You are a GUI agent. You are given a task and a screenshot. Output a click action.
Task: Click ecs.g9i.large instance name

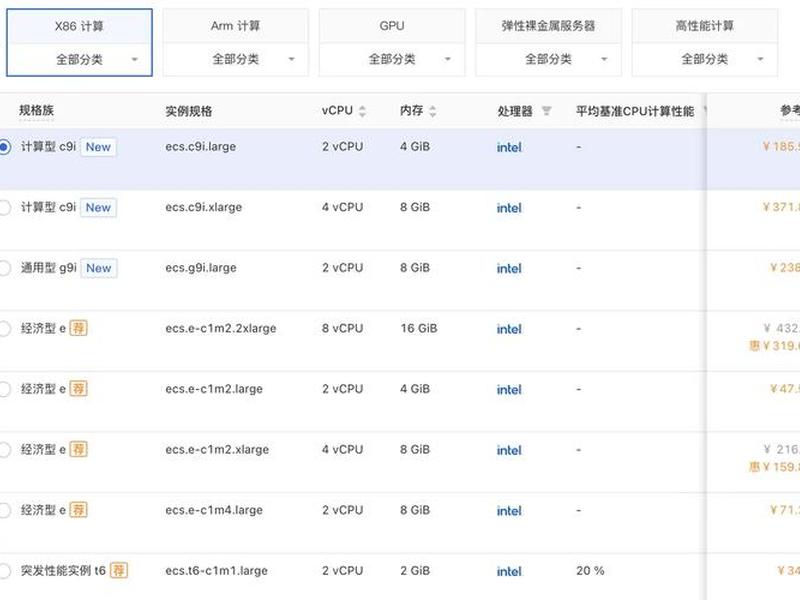tap(201, 268)
